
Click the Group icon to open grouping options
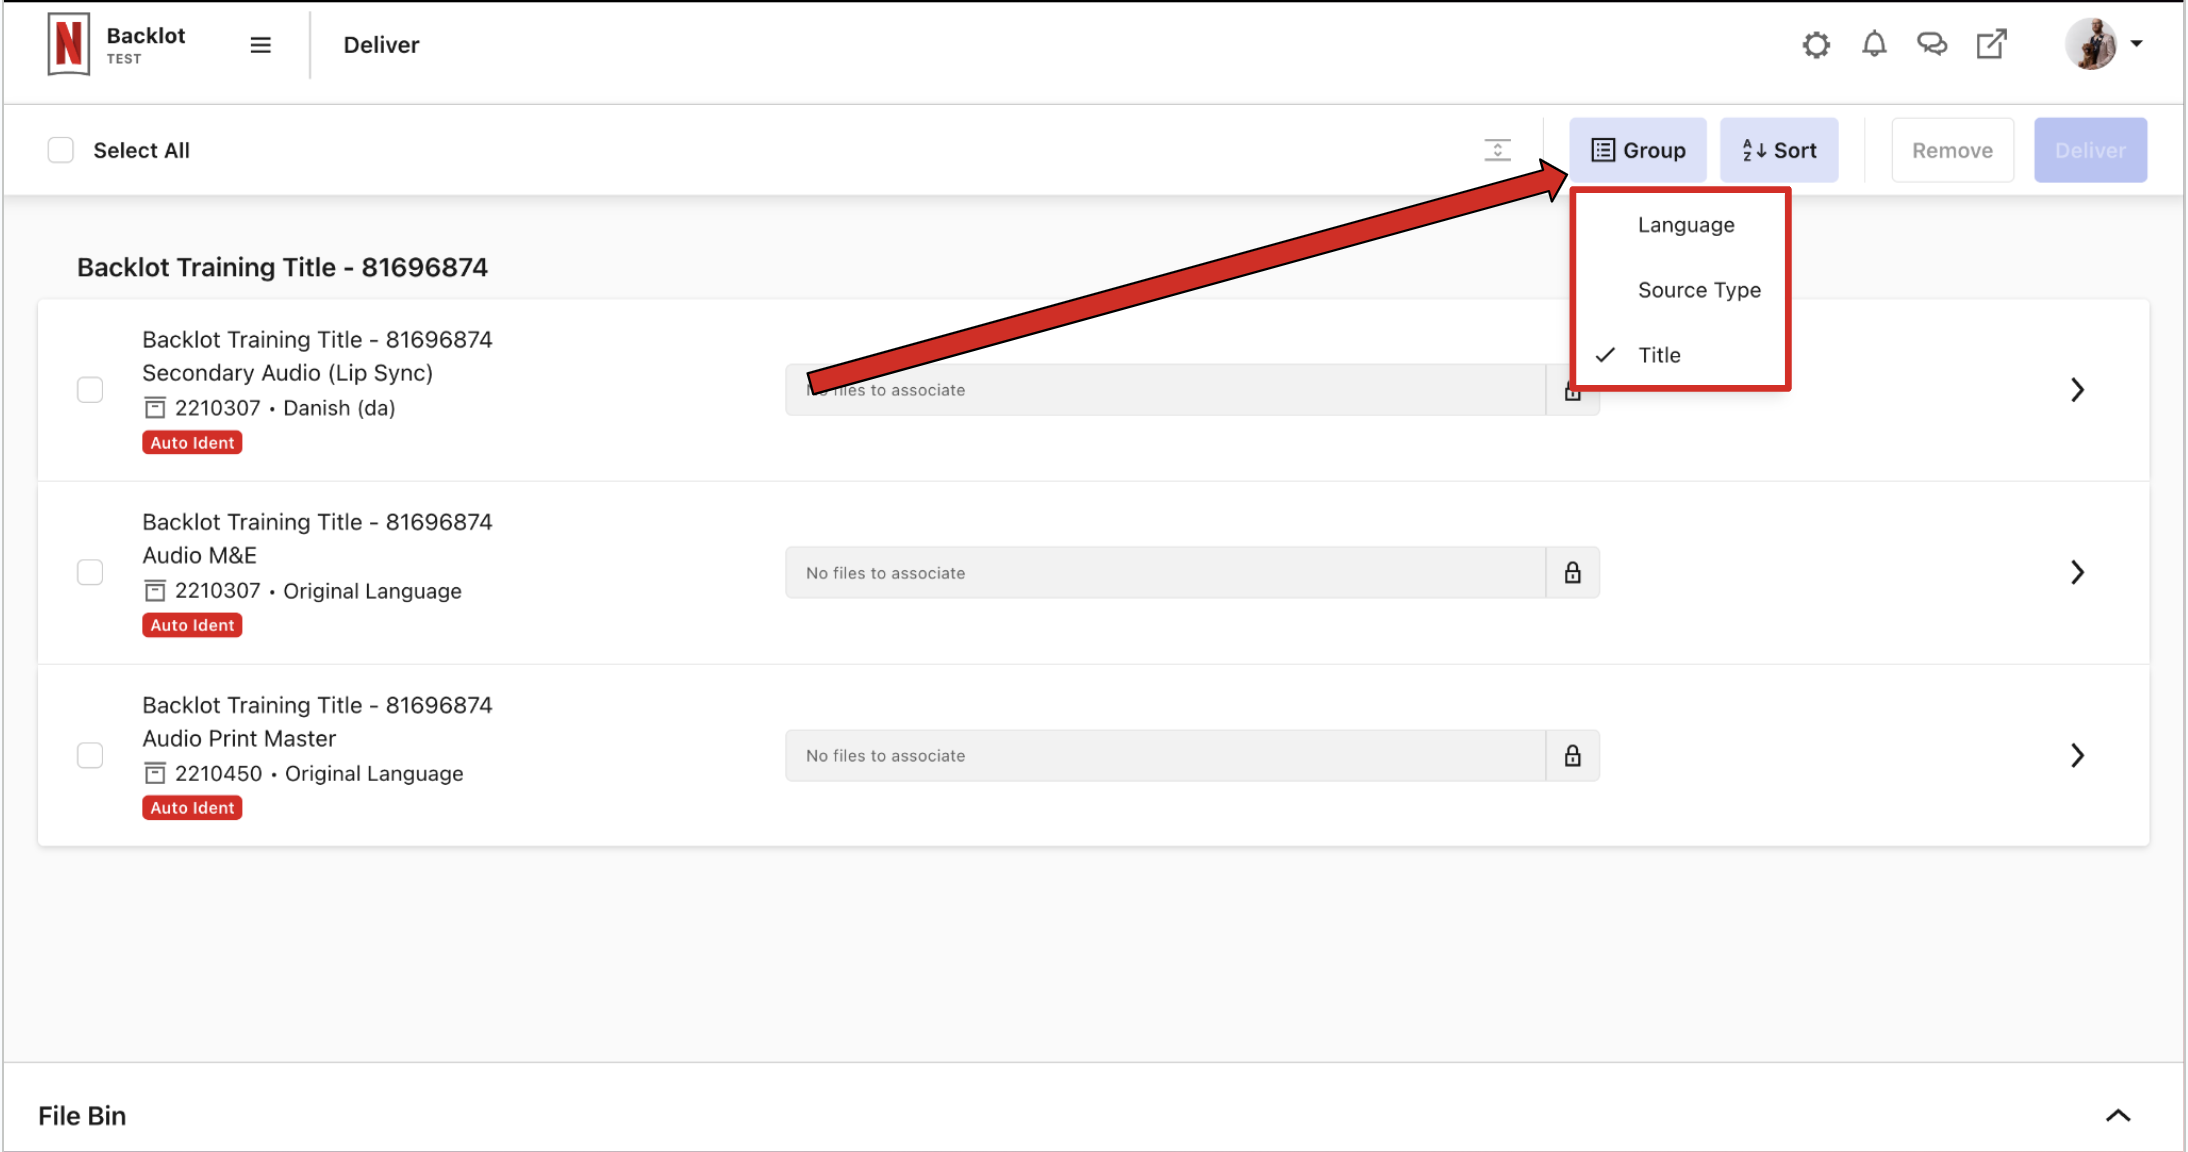(1638, 149)
